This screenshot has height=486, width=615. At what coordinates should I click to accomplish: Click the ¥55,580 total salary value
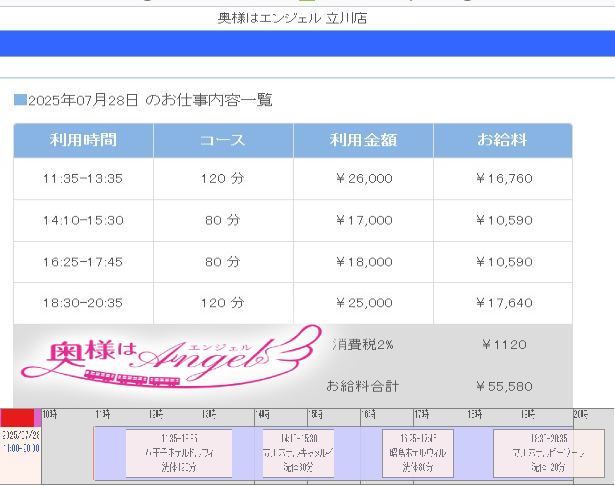tap(504, 386)
